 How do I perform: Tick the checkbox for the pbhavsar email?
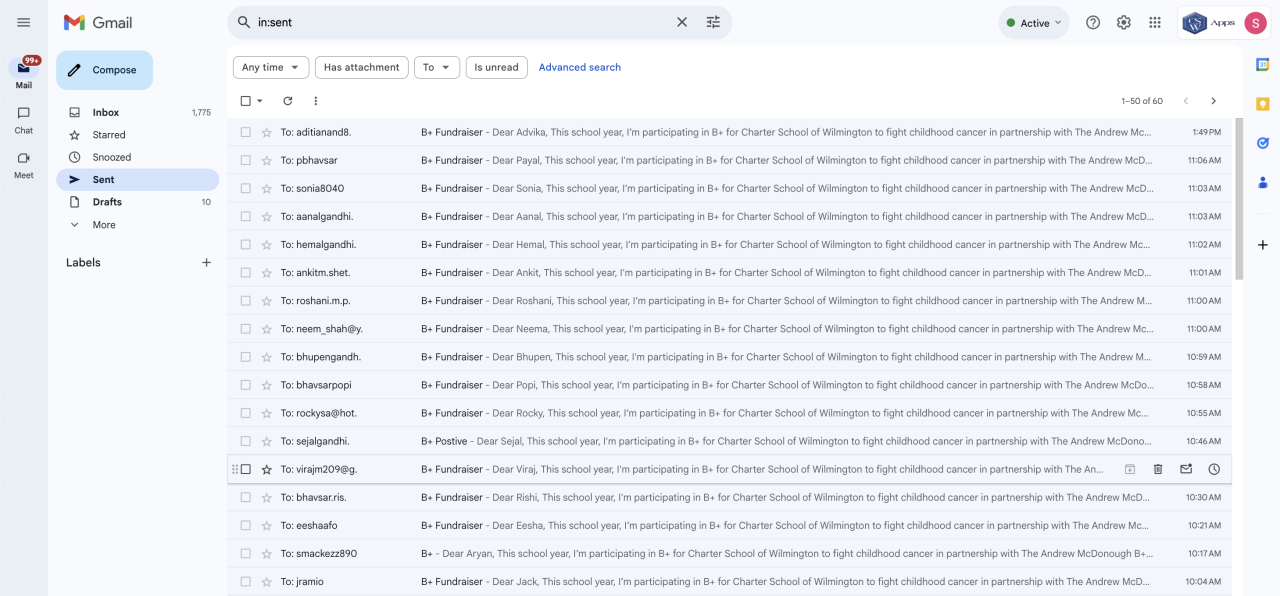(x=246, y=160)
